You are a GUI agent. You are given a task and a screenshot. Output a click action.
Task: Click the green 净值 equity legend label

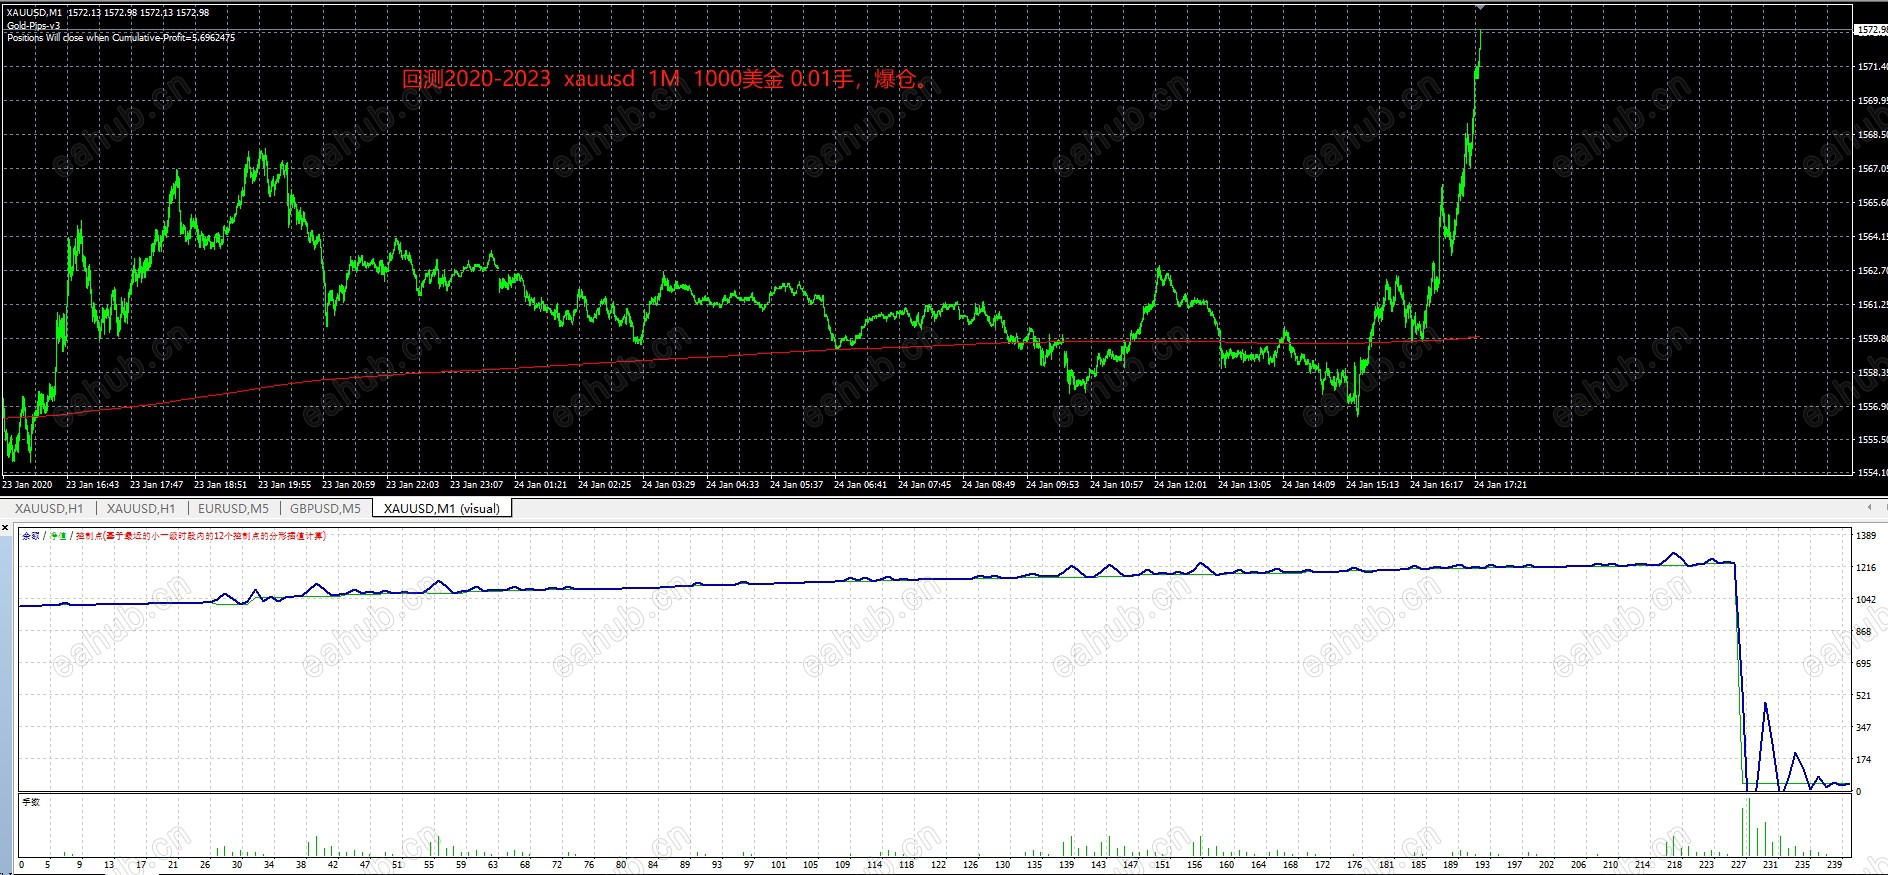point(58,536)
